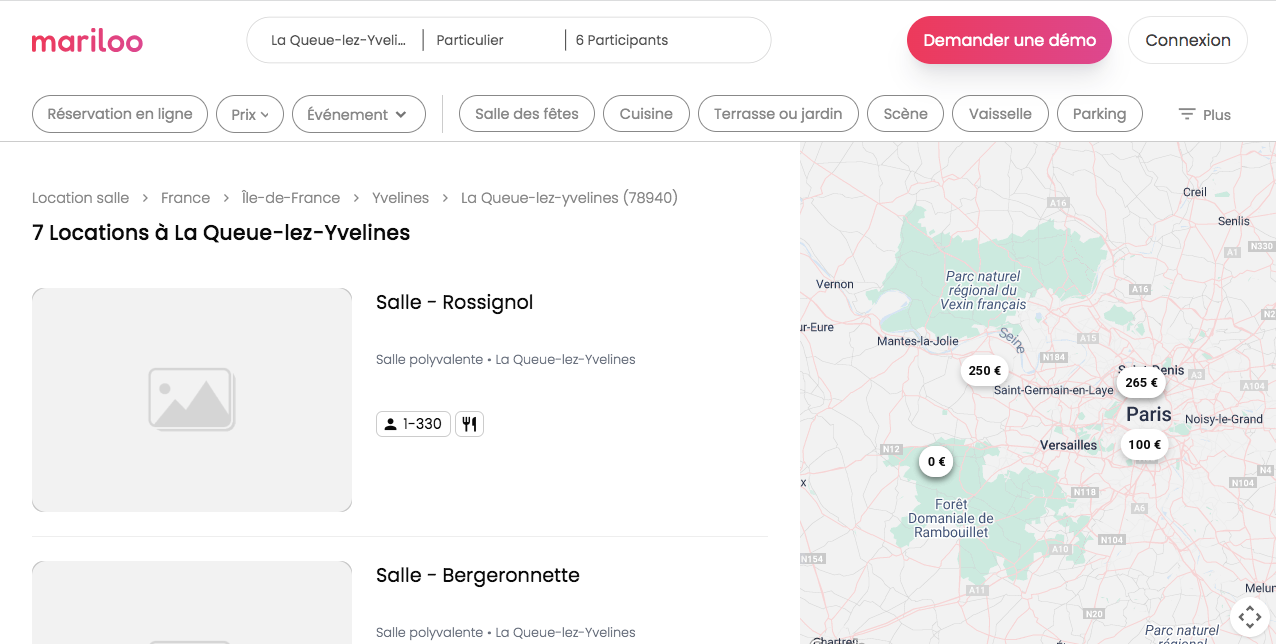
Task: Navigate to Yvelines breadcrumb
Action: click(400, 198)
